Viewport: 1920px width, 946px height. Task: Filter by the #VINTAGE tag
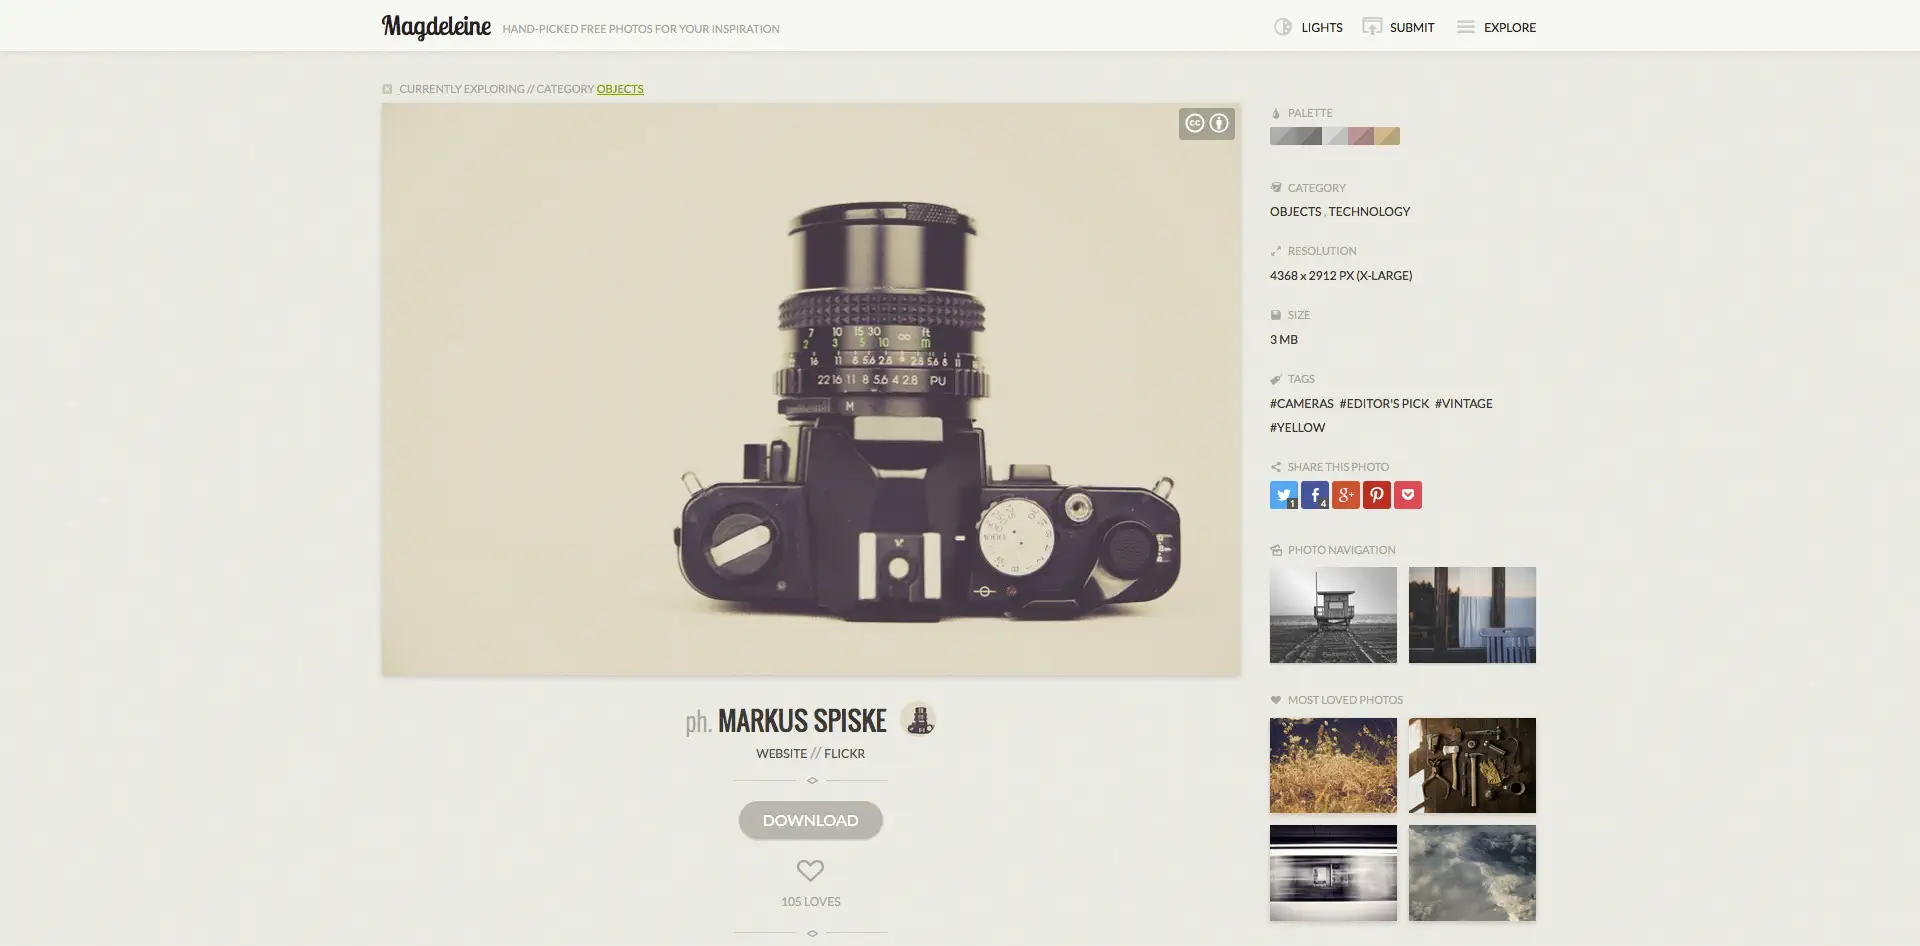click(1463, 404)
